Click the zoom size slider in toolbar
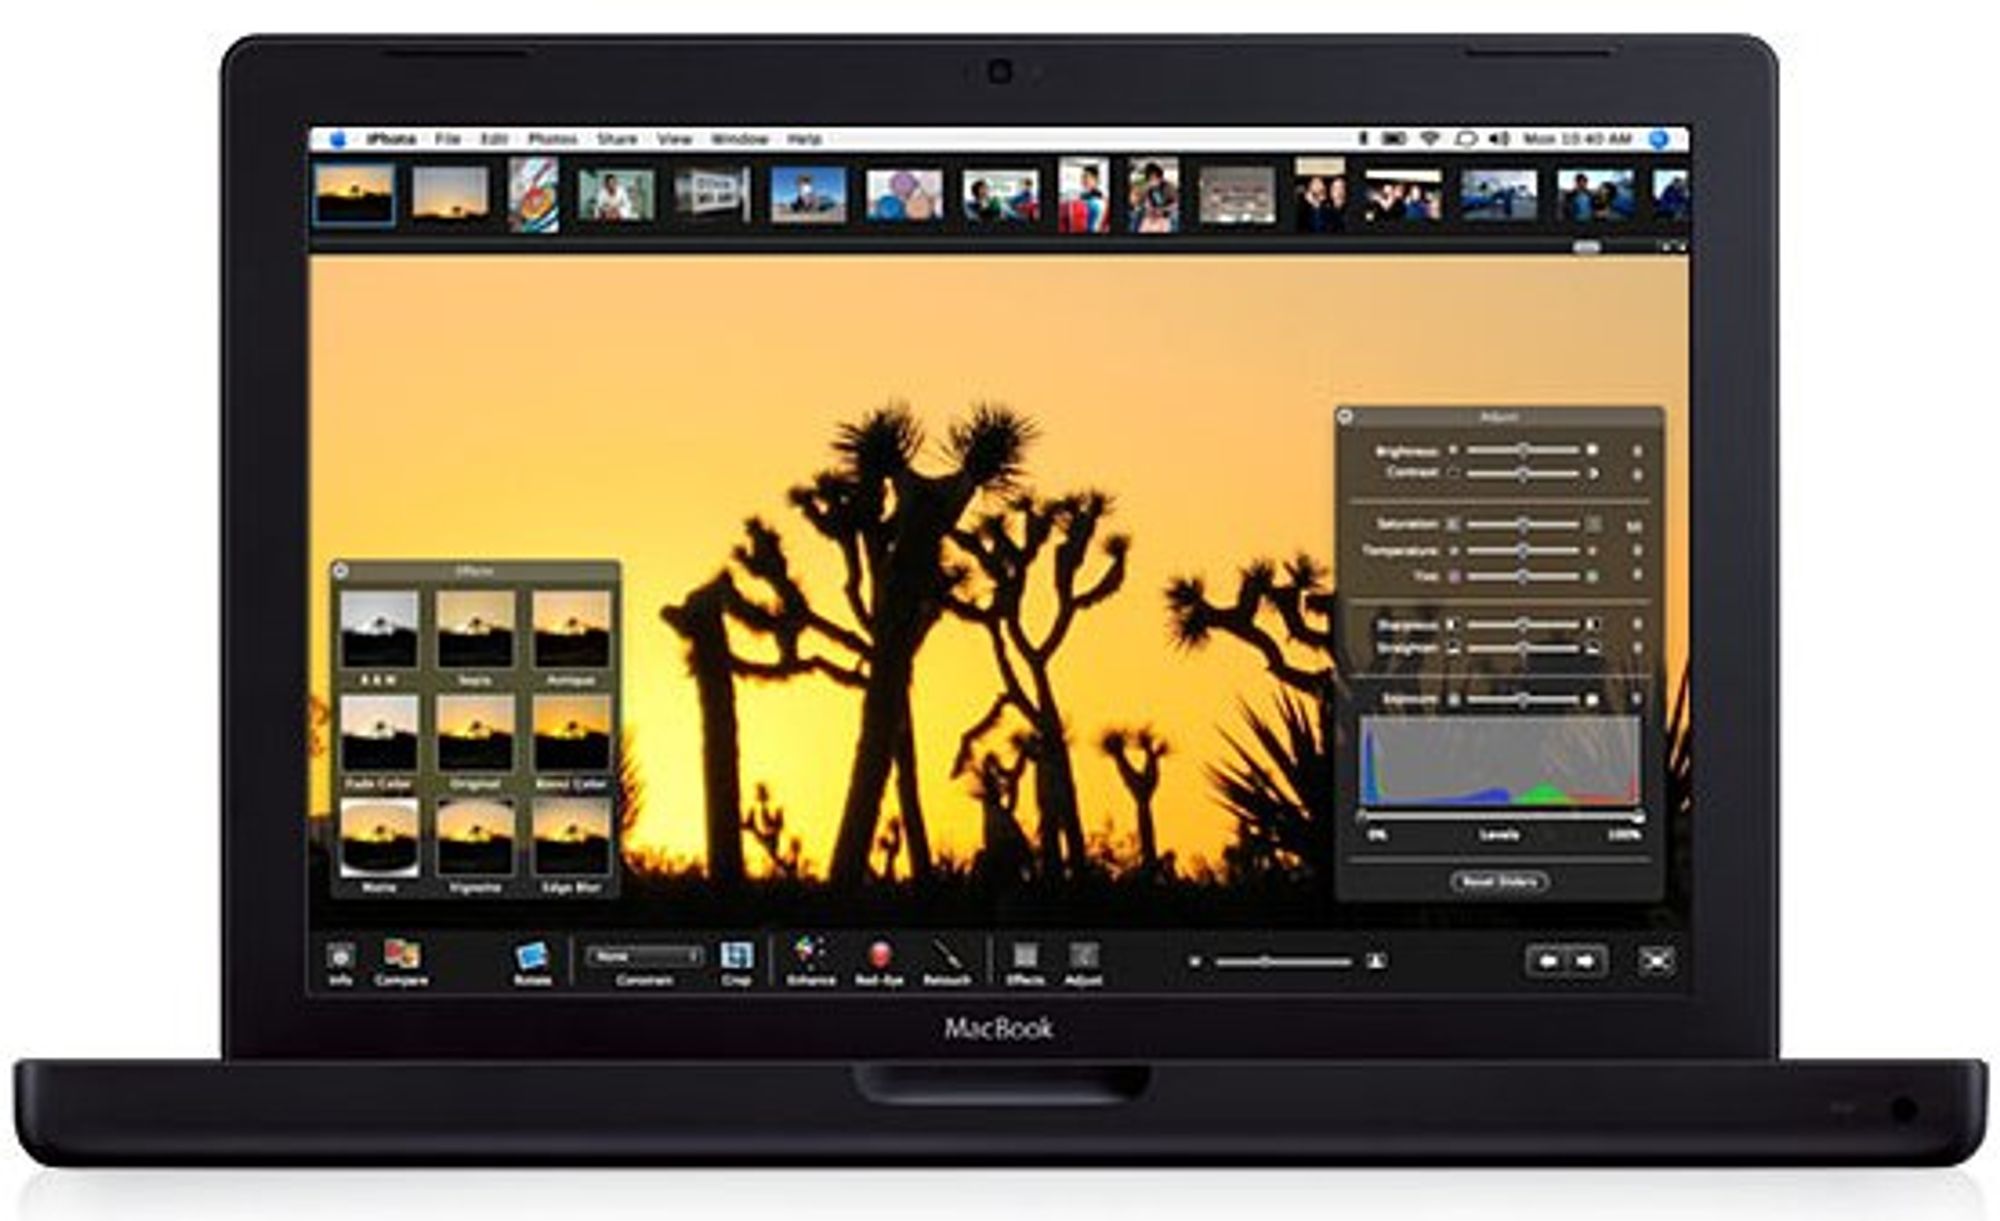Viewport: 2000px width, 1221px height. [x=1284, y=962]
